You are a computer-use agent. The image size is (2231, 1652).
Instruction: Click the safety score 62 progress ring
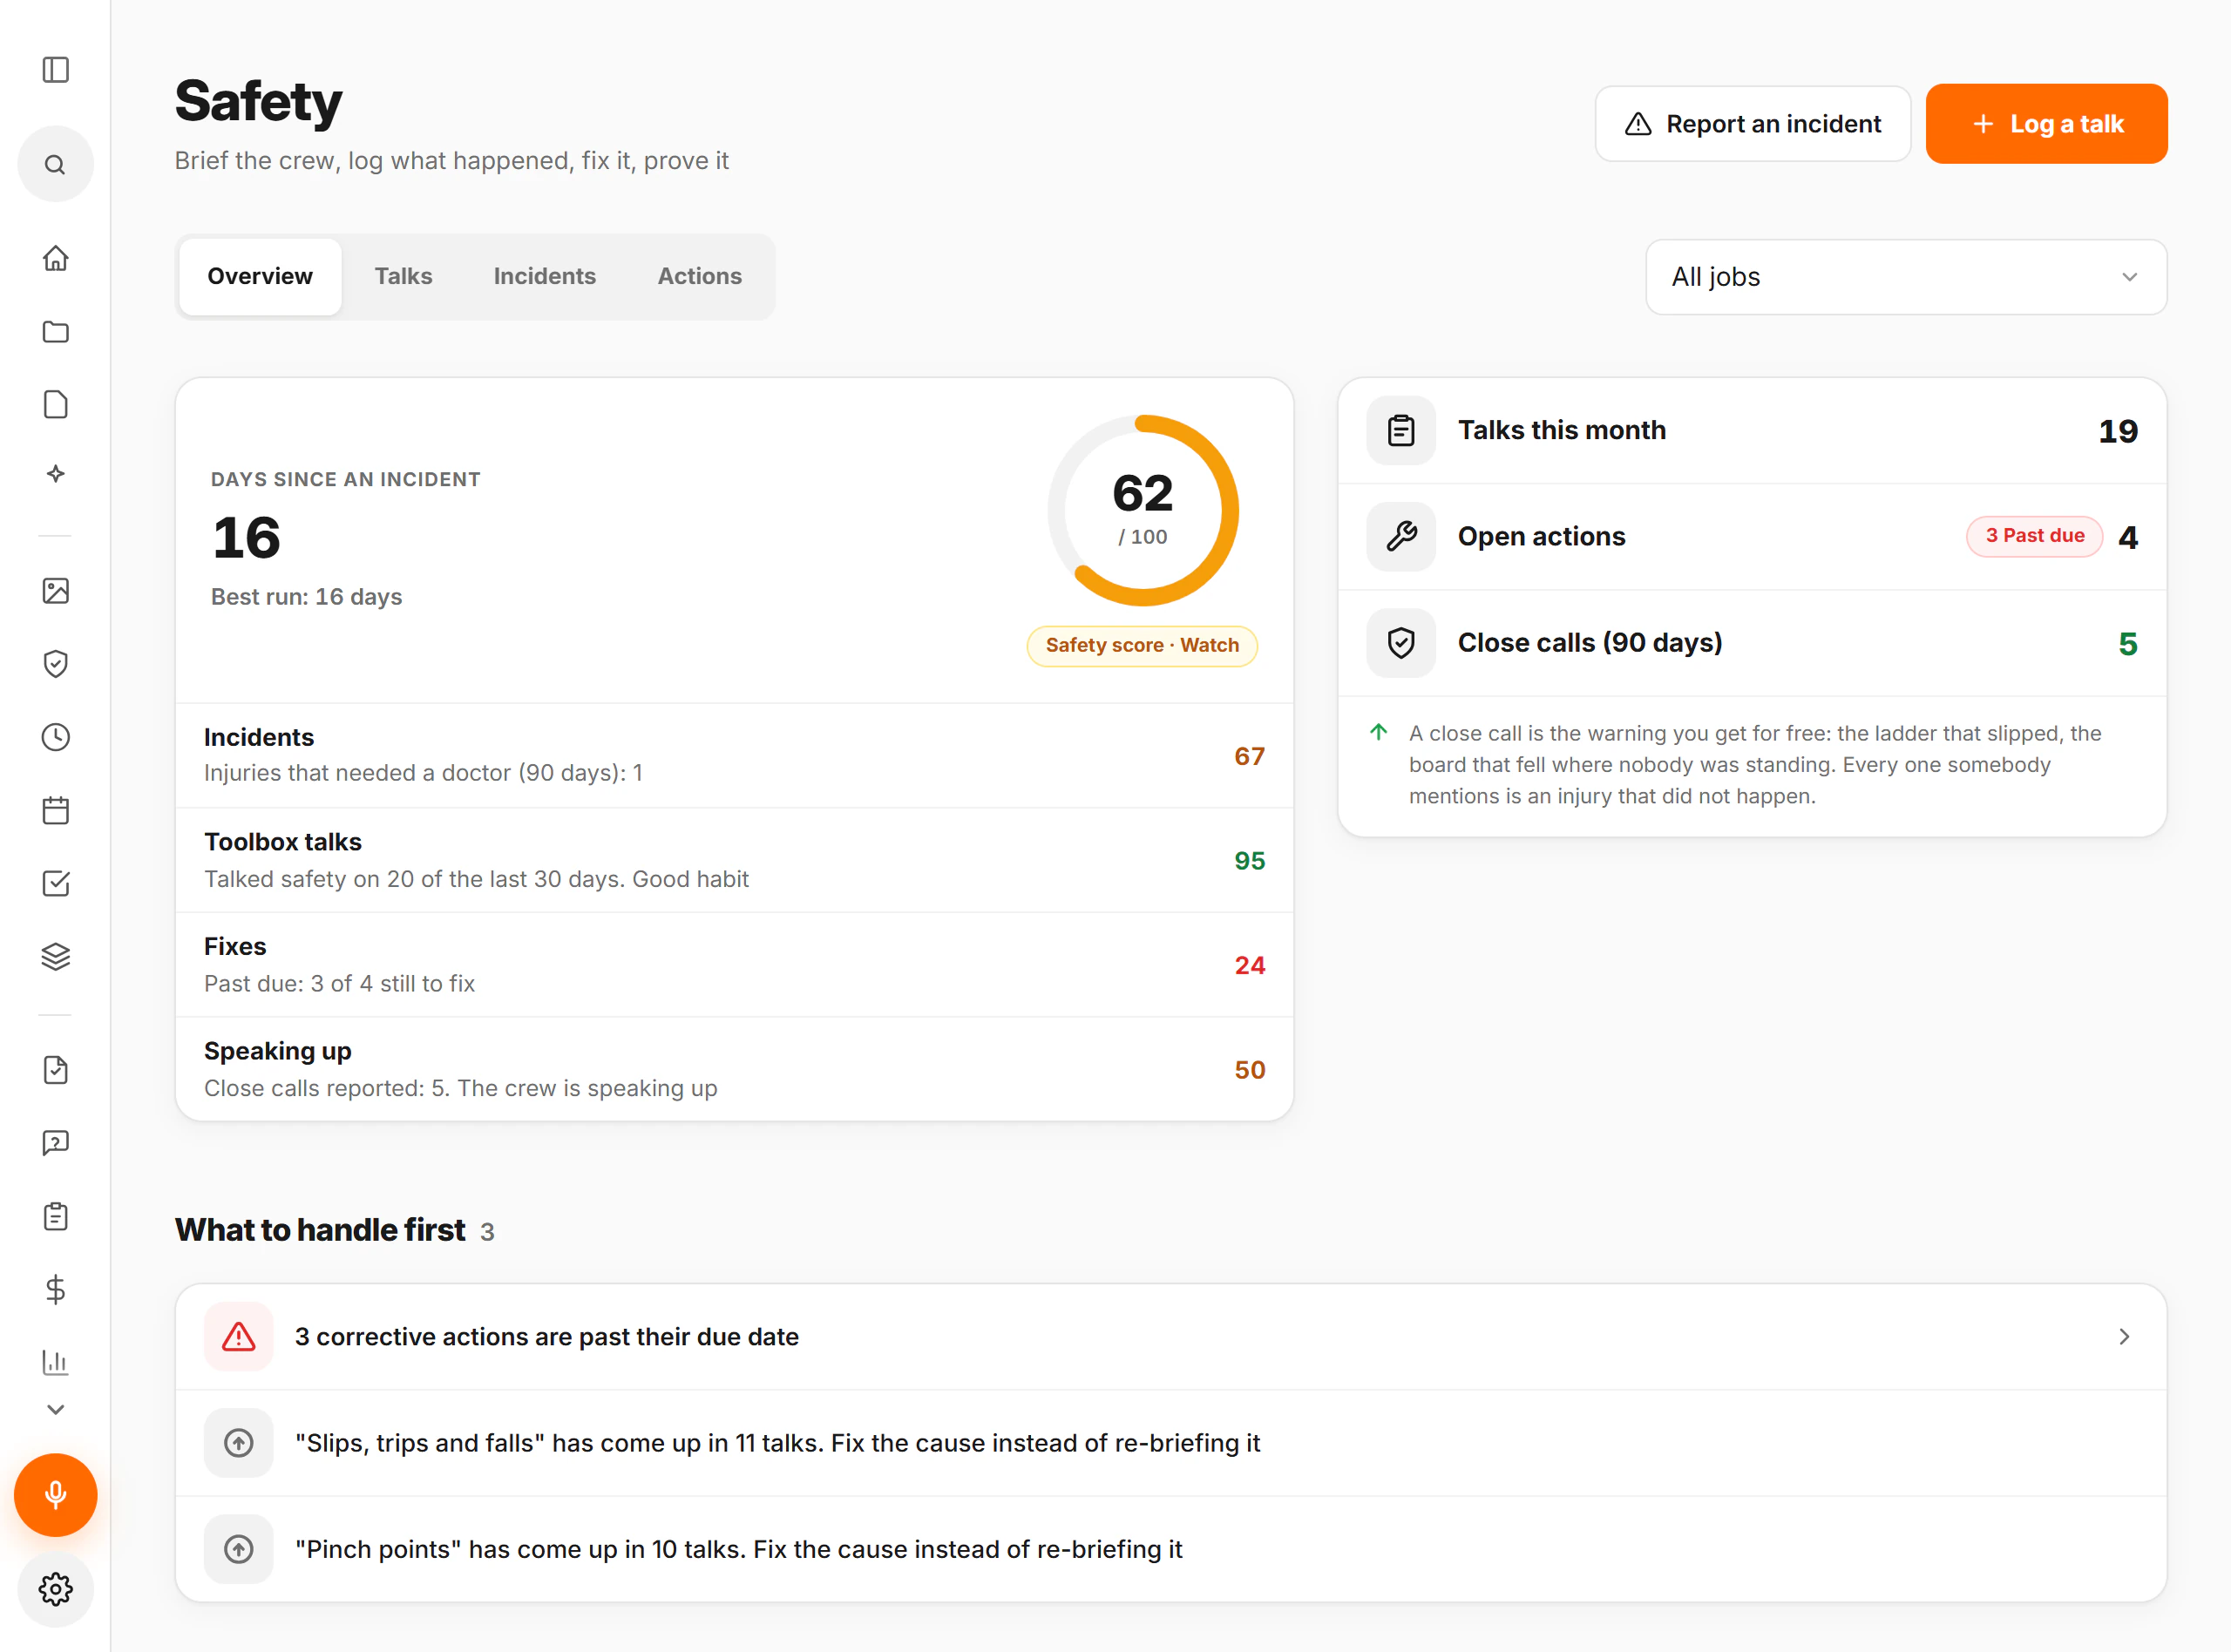tap(1143, 511)
